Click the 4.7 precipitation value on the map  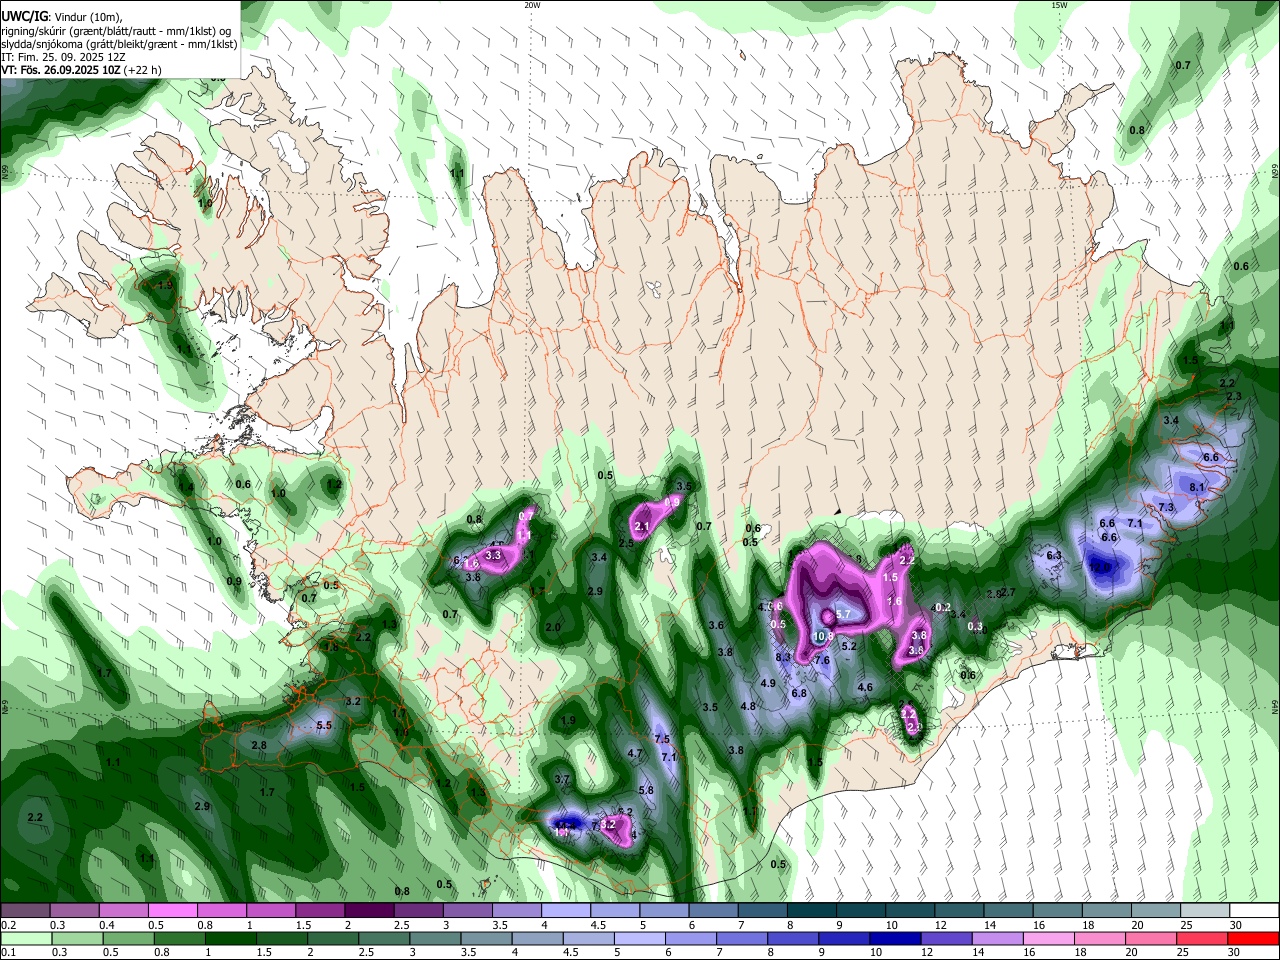[x=634, y=753]
